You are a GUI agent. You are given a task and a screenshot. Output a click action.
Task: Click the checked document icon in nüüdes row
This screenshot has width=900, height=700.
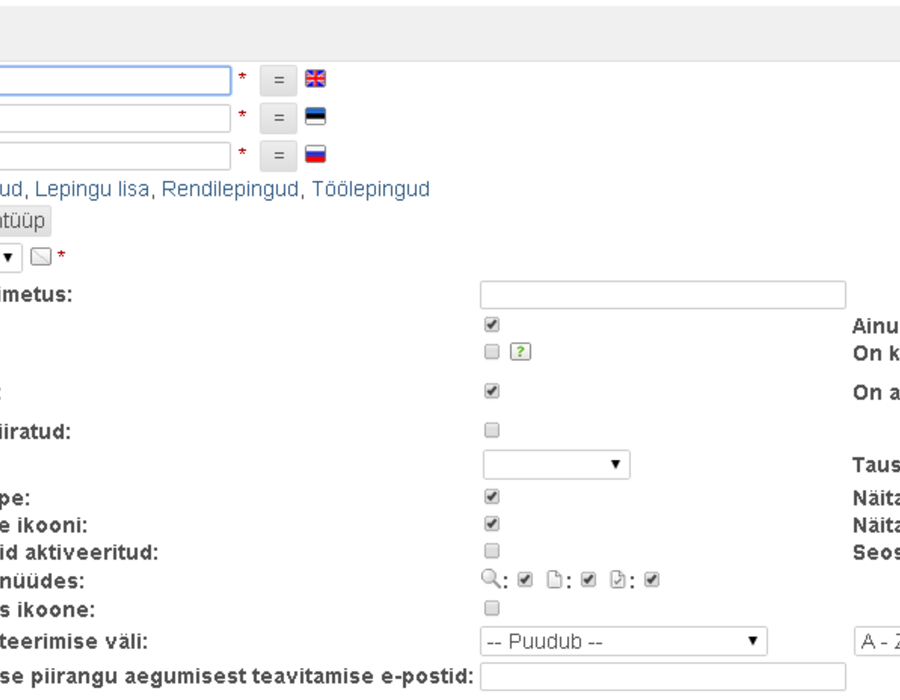click(x=617, y=580)
